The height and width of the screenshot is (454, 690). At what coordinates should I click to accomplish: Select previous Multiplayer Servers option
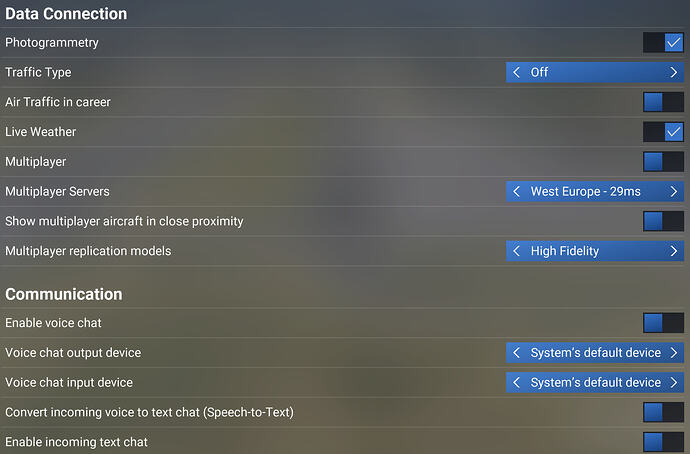click(x=517, y=191)
